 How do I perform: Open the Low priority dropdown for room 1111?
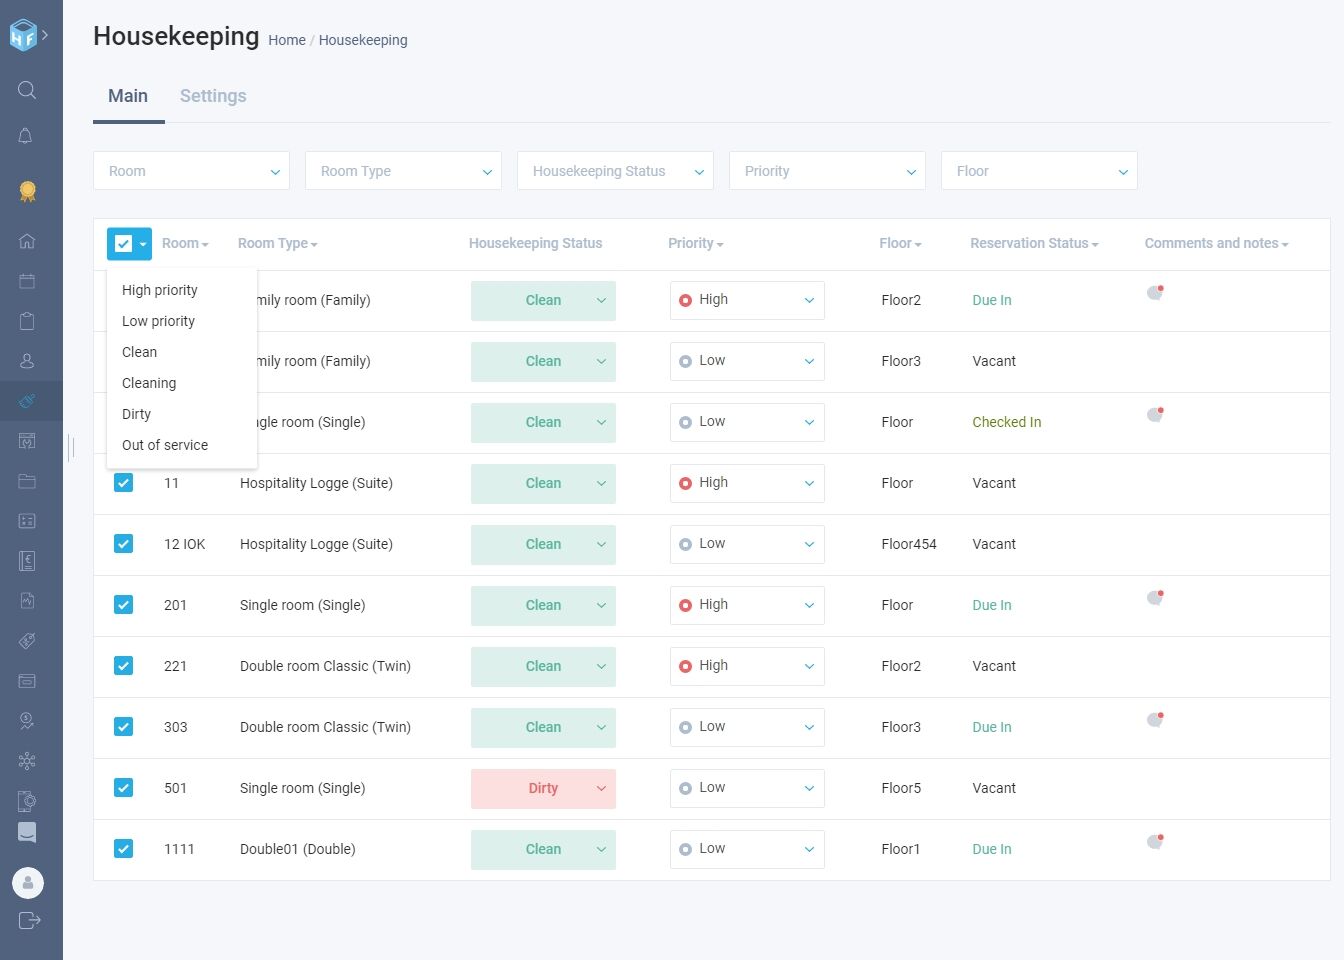747,849
